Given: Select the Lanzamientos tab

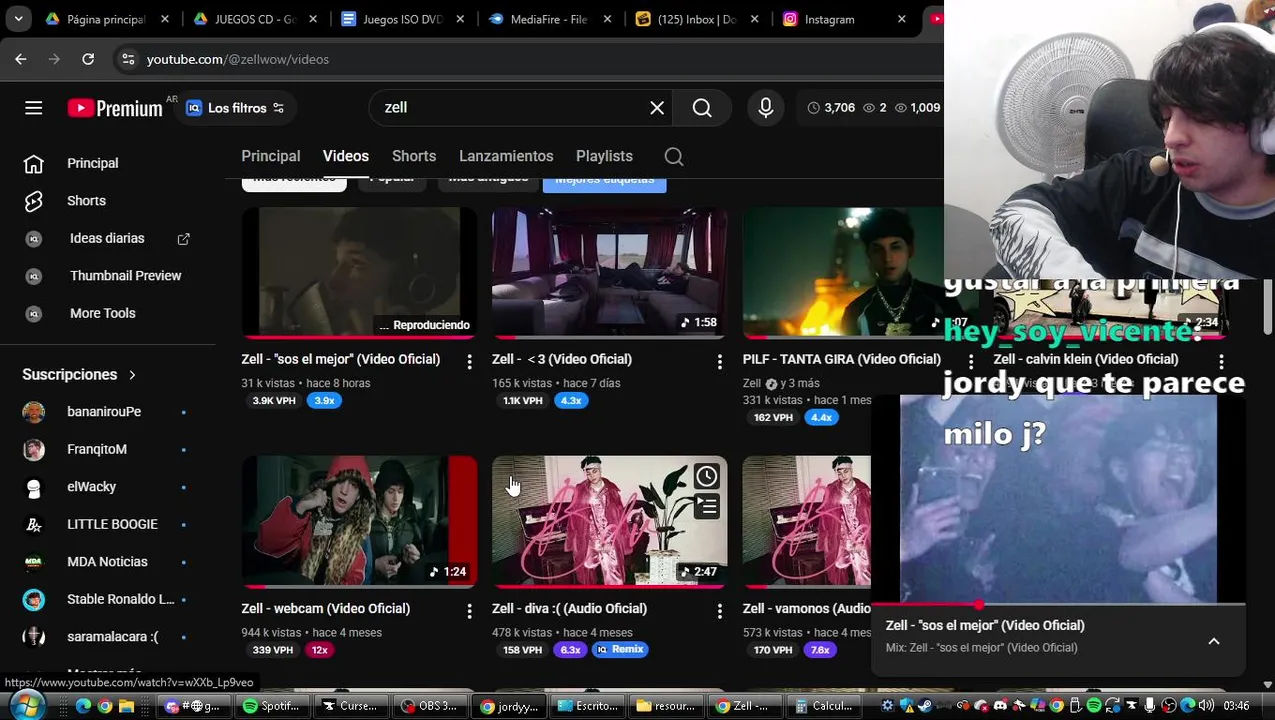Looking at the screenshot, I should (506, 156).
